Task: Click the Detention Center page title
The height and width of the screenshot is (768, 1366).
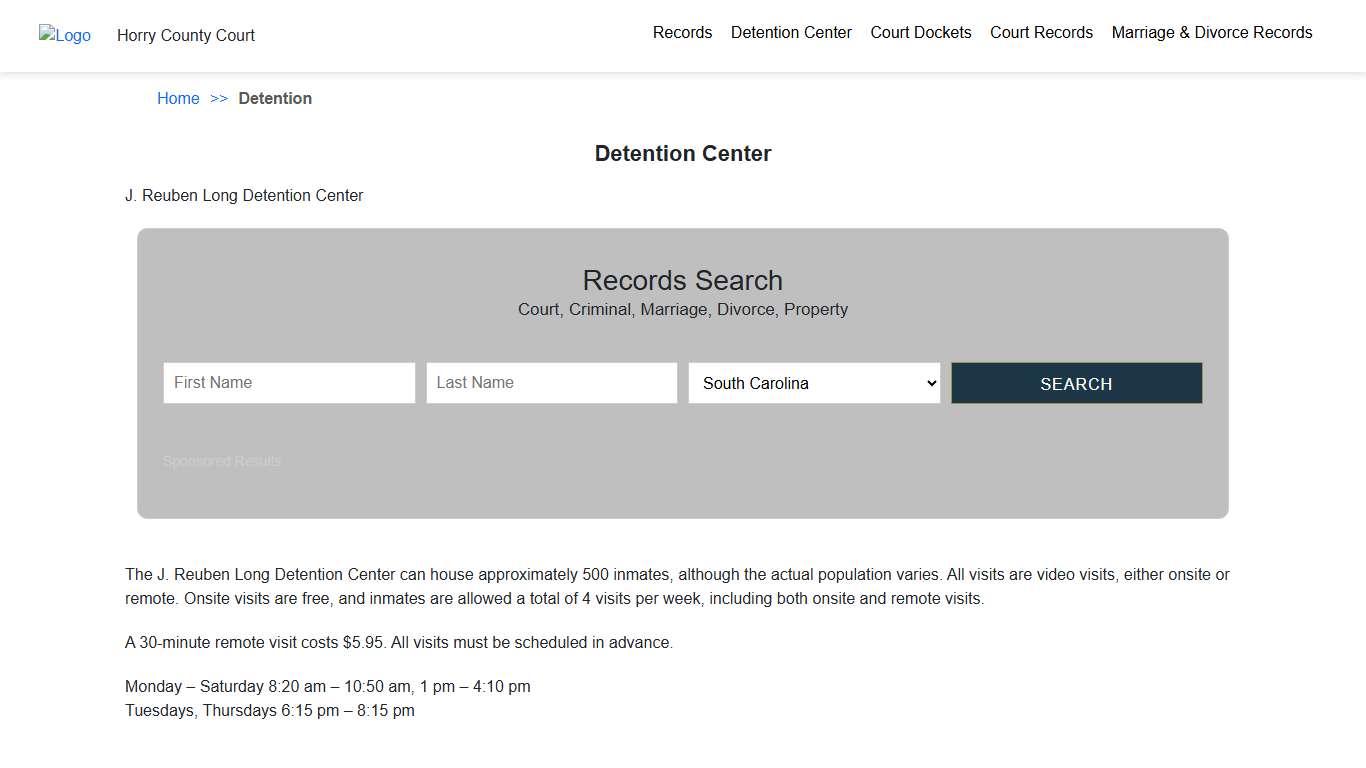Action: point(683,153)
